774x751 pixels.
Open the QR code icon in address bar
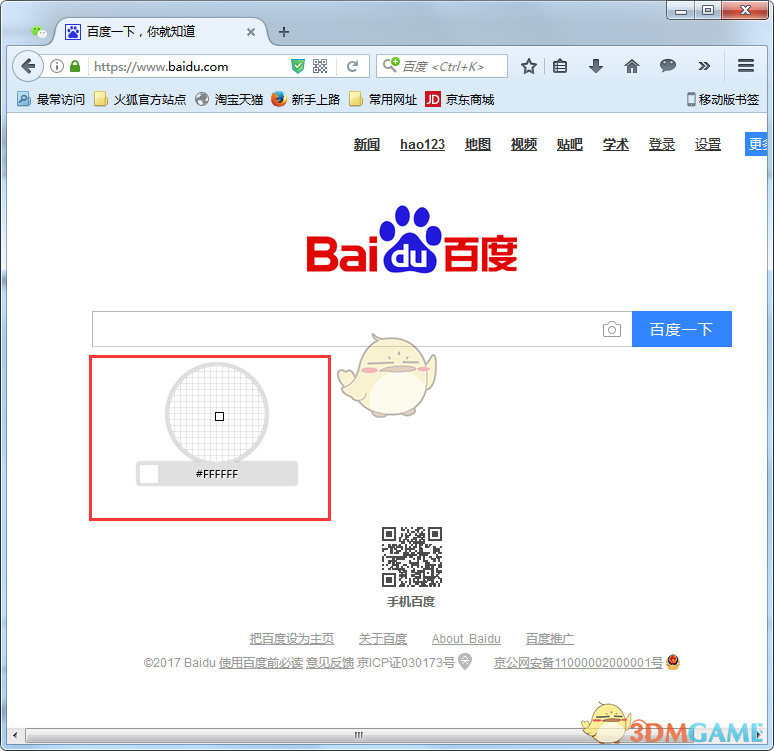click(320, 66)
